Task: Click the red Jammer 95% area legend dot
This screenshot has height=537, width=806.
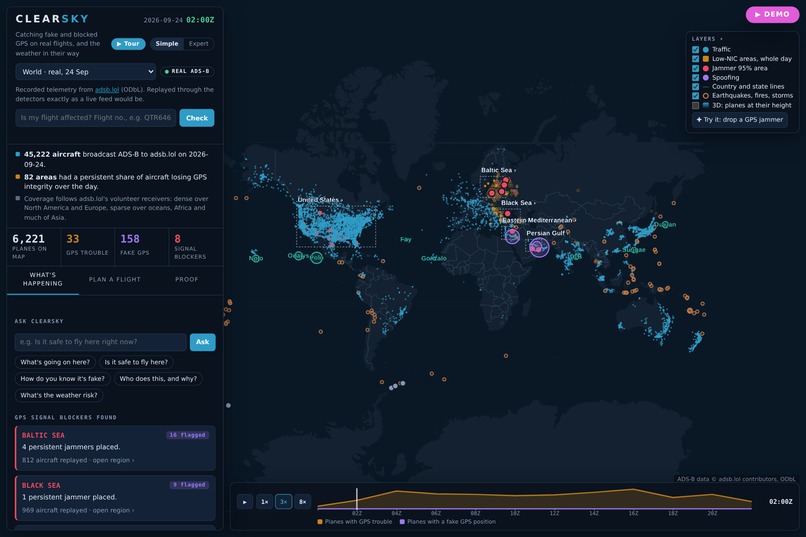Action: (x=706, y=68)
